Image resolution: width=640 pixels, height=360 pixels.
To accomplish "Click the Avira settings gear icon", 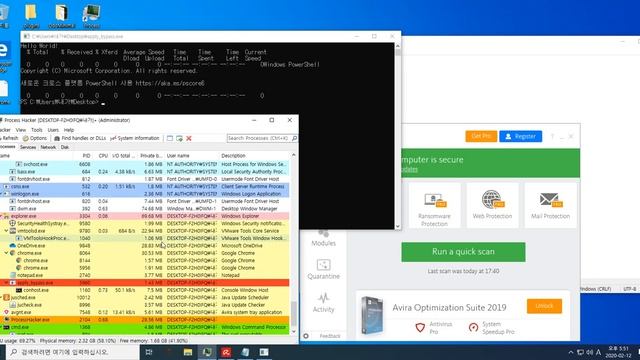I will pos(306,336).
